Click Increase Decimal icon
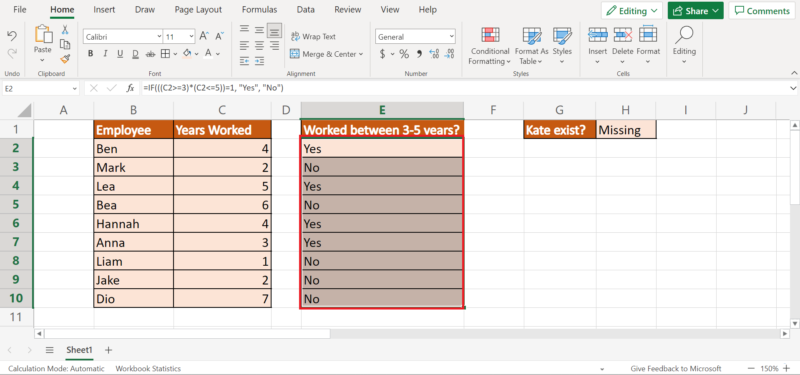 click(x=434, y=54)
